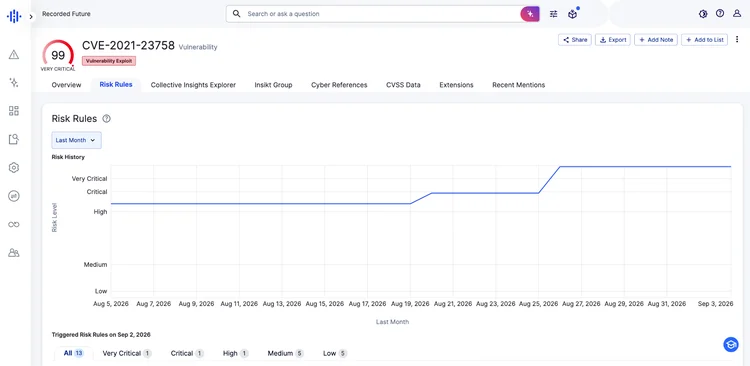Open the infinity link icon in sidebar

click(x=14, y=224)
